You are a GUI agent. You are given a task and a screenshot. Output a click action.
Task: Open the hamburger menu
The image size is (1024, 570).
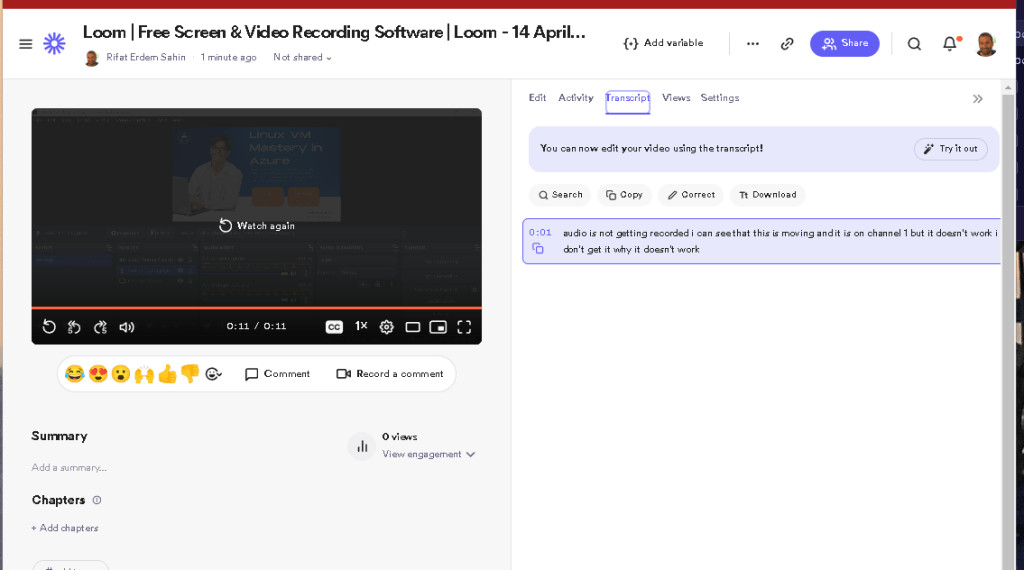click(25, 44)
